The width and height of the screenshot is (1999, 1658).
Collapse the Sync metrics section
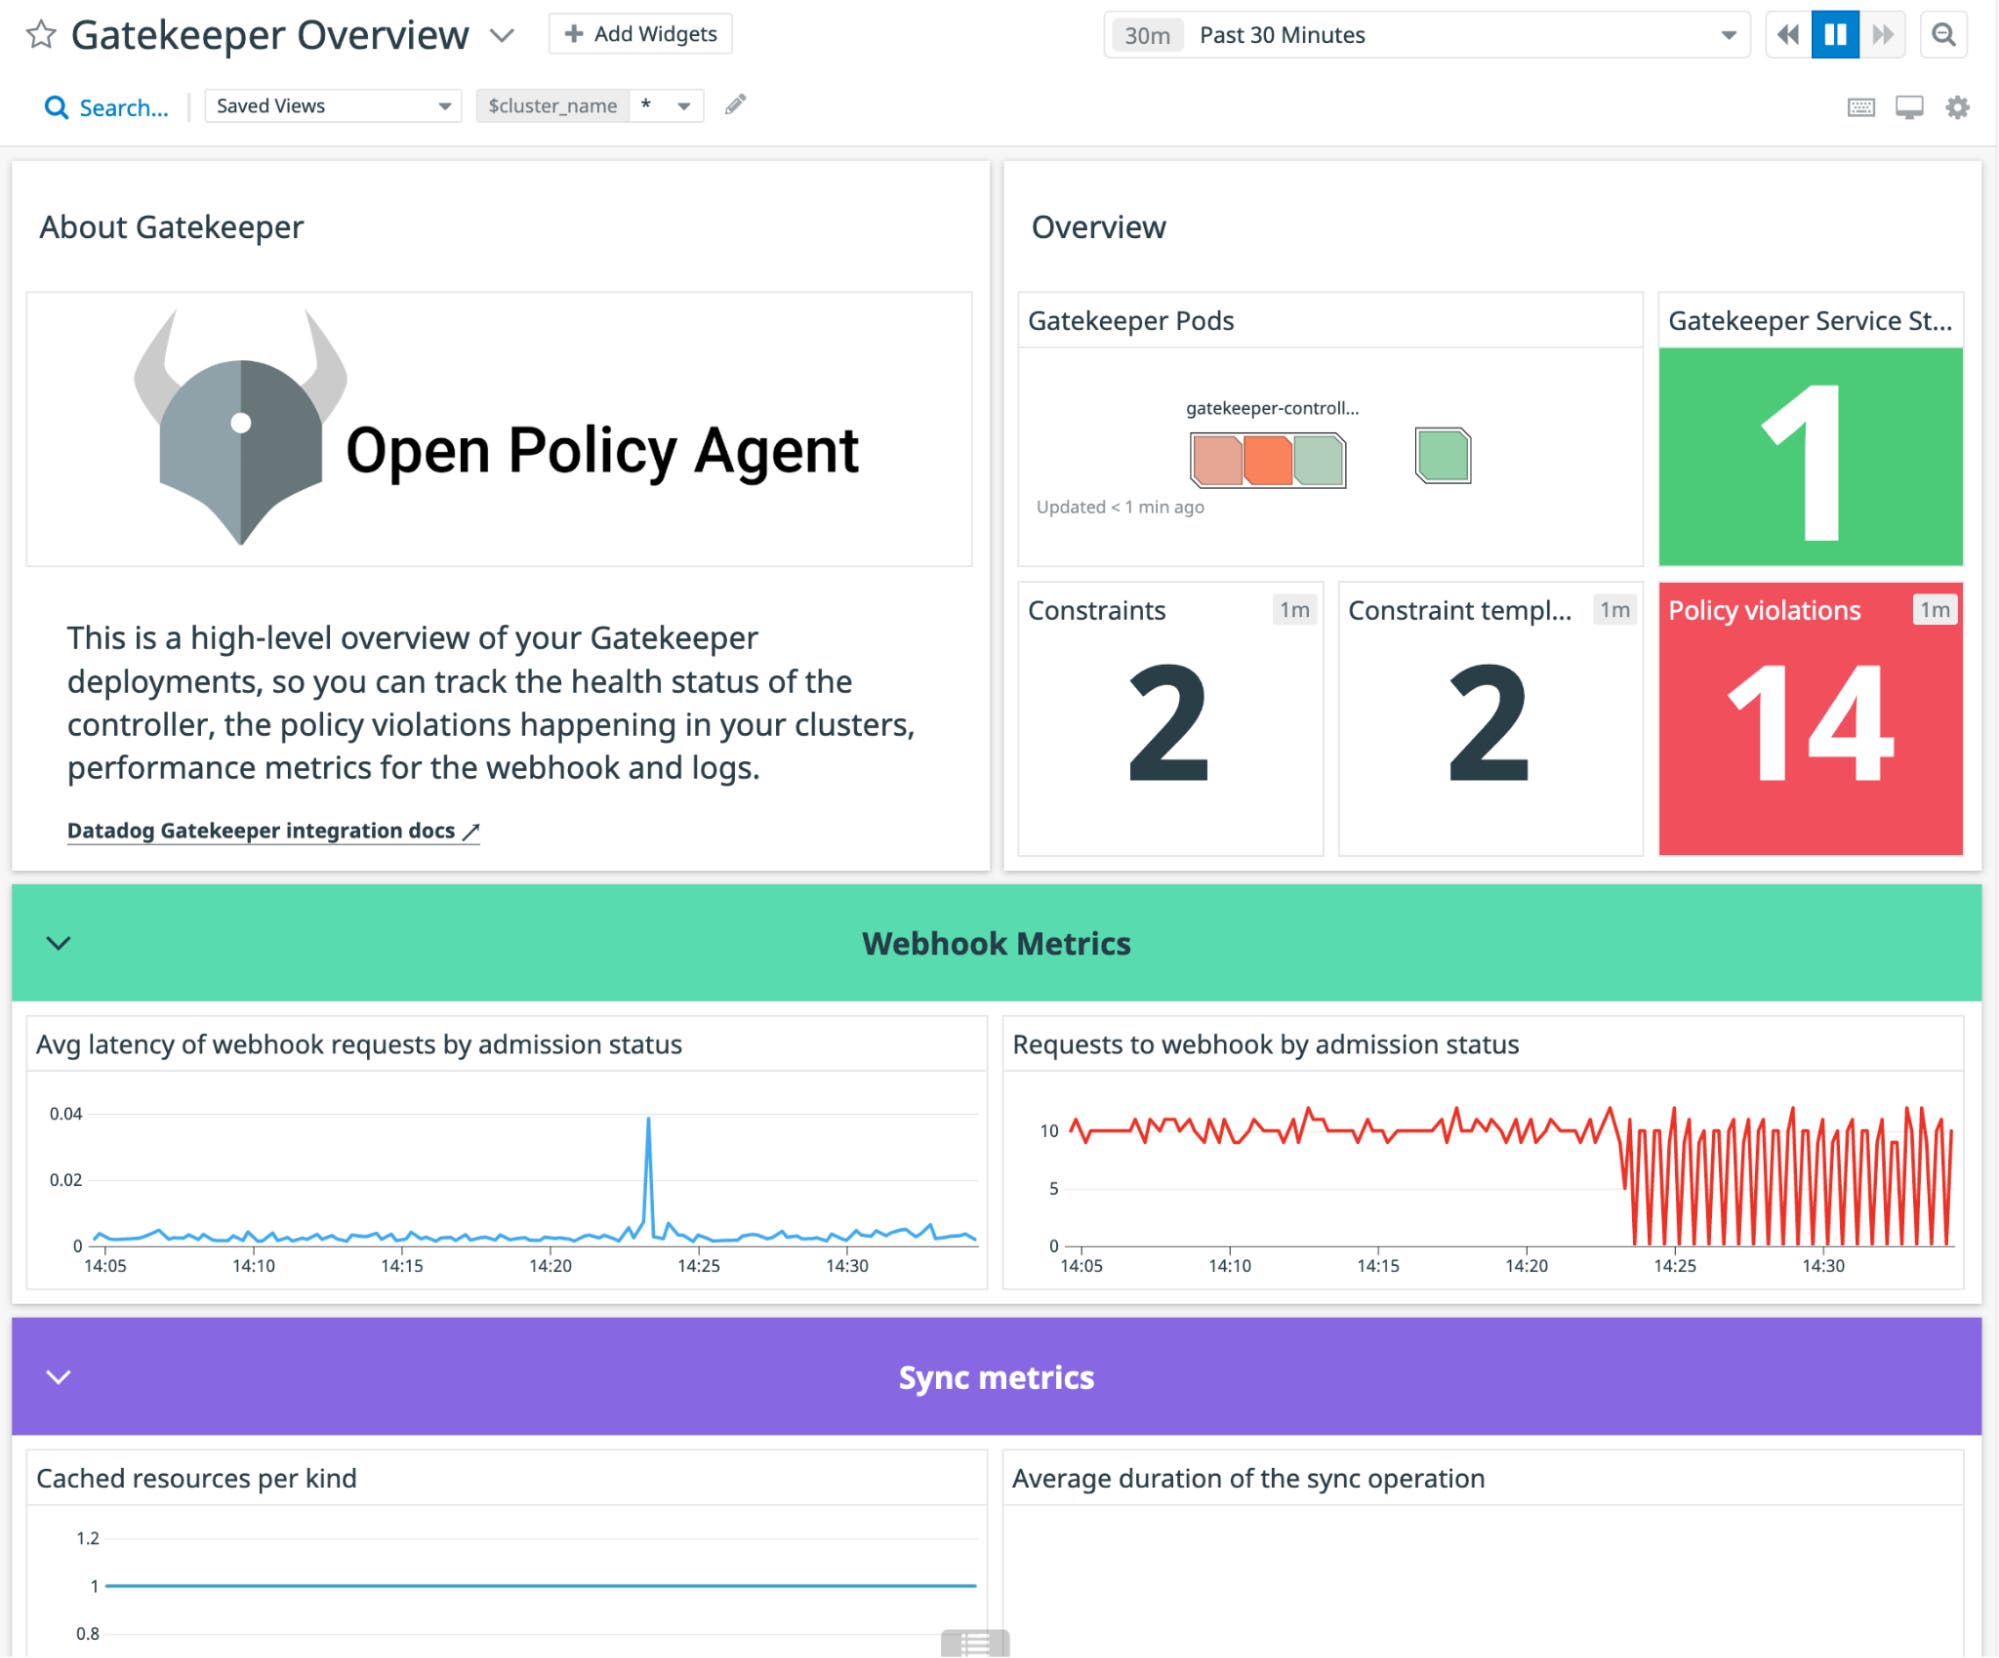tap(57, 1376)
